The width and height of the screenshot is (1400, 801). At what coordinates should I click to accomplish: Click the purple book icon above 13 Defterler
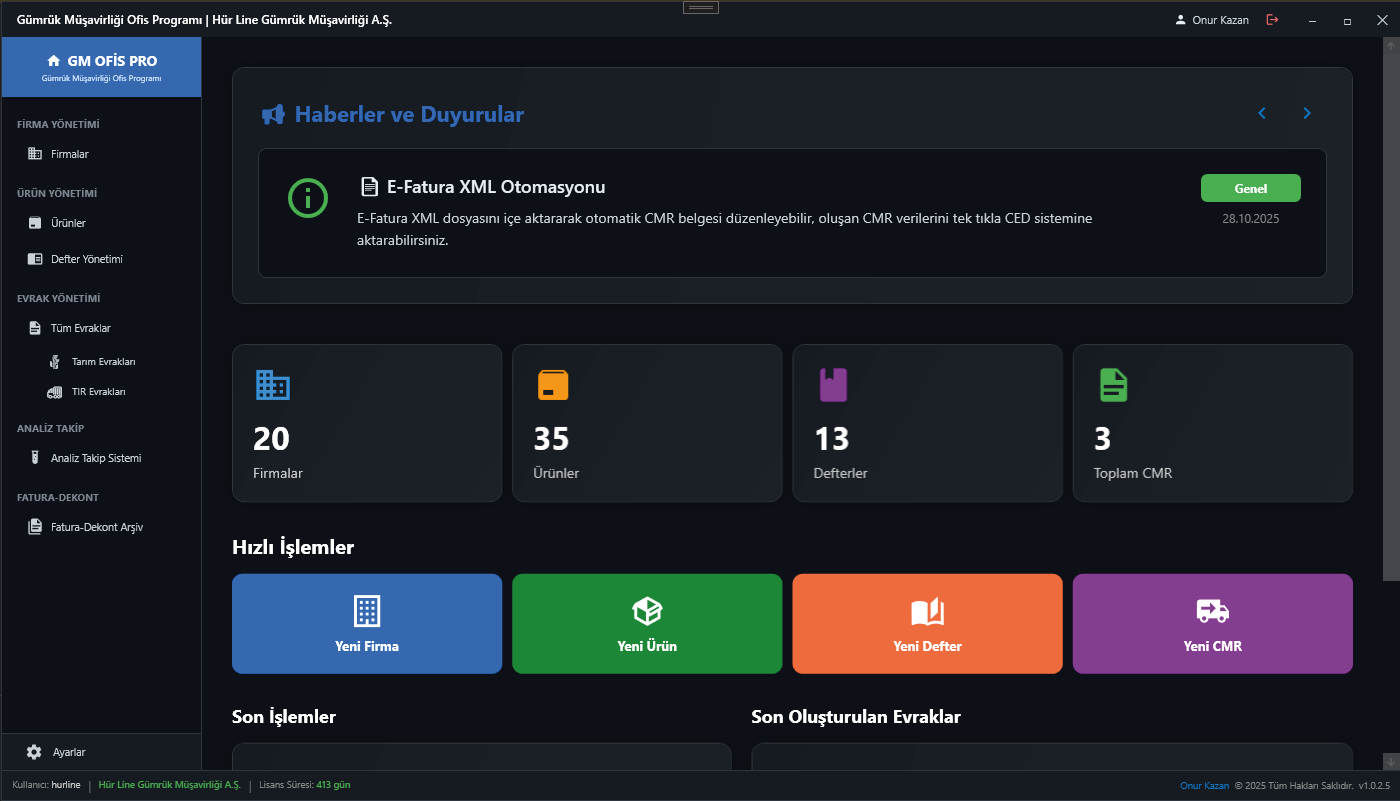833,385
